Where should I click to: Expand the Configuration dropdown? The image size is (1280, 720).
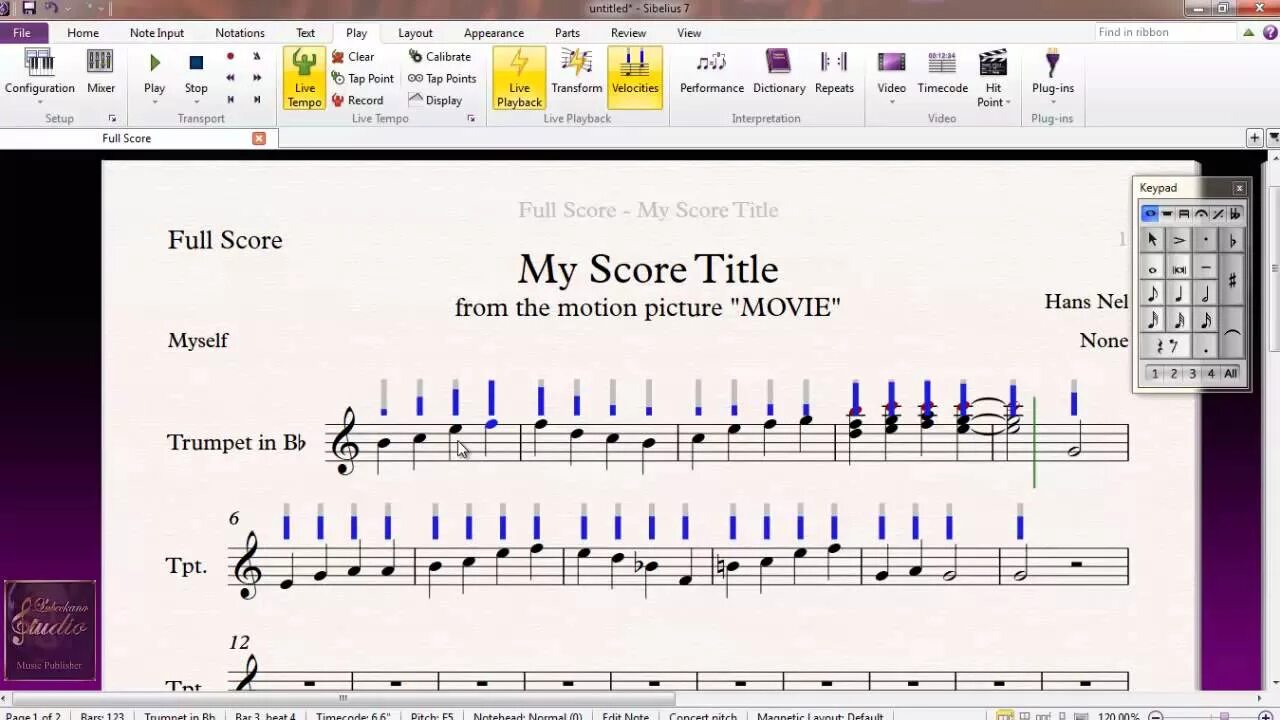(x=40, y=102)
